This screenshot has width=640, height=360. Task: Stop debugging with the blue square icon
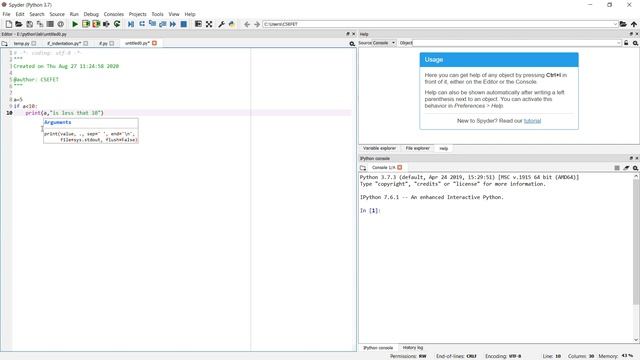tap(184, 24)
